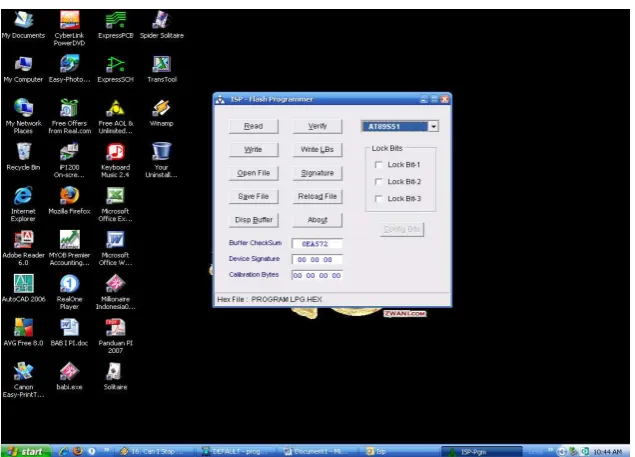Open the Solitaire desktop shortcut
The width and height of the screenshot is (635, 457).
point(115,376)
